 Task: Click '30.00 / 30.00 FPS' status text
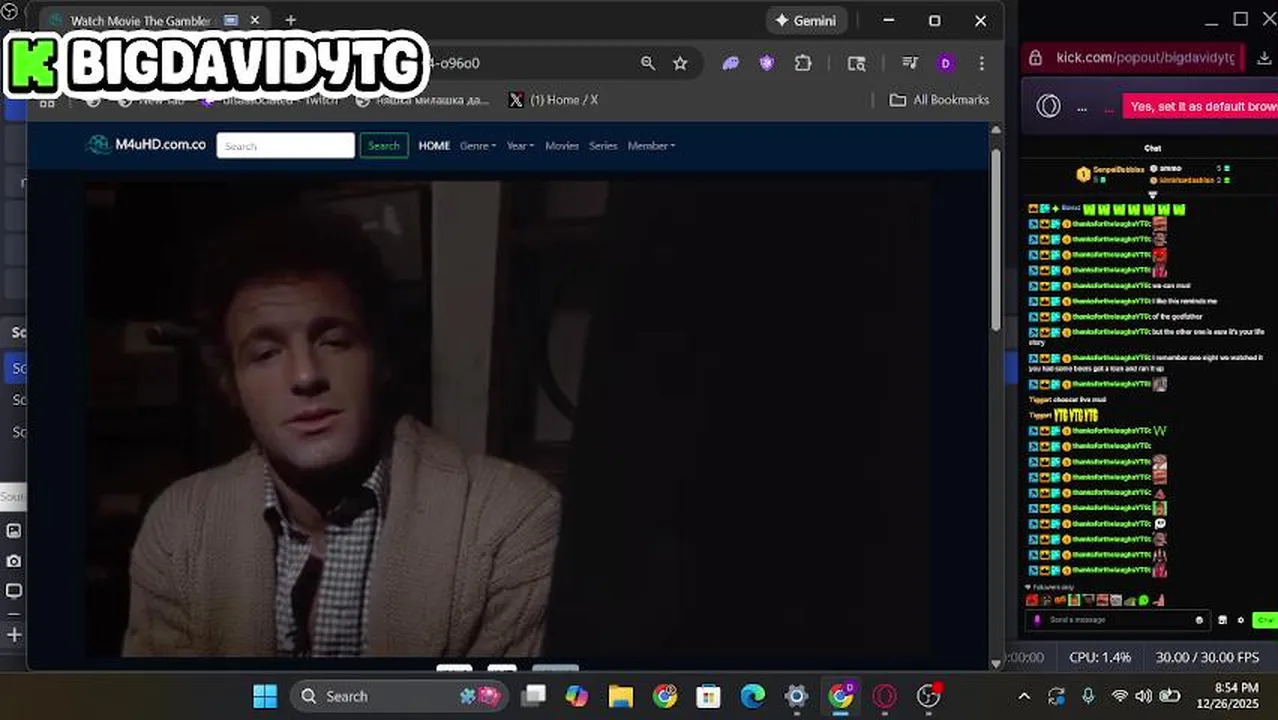pyautogui.click(x=1207, y=657)
